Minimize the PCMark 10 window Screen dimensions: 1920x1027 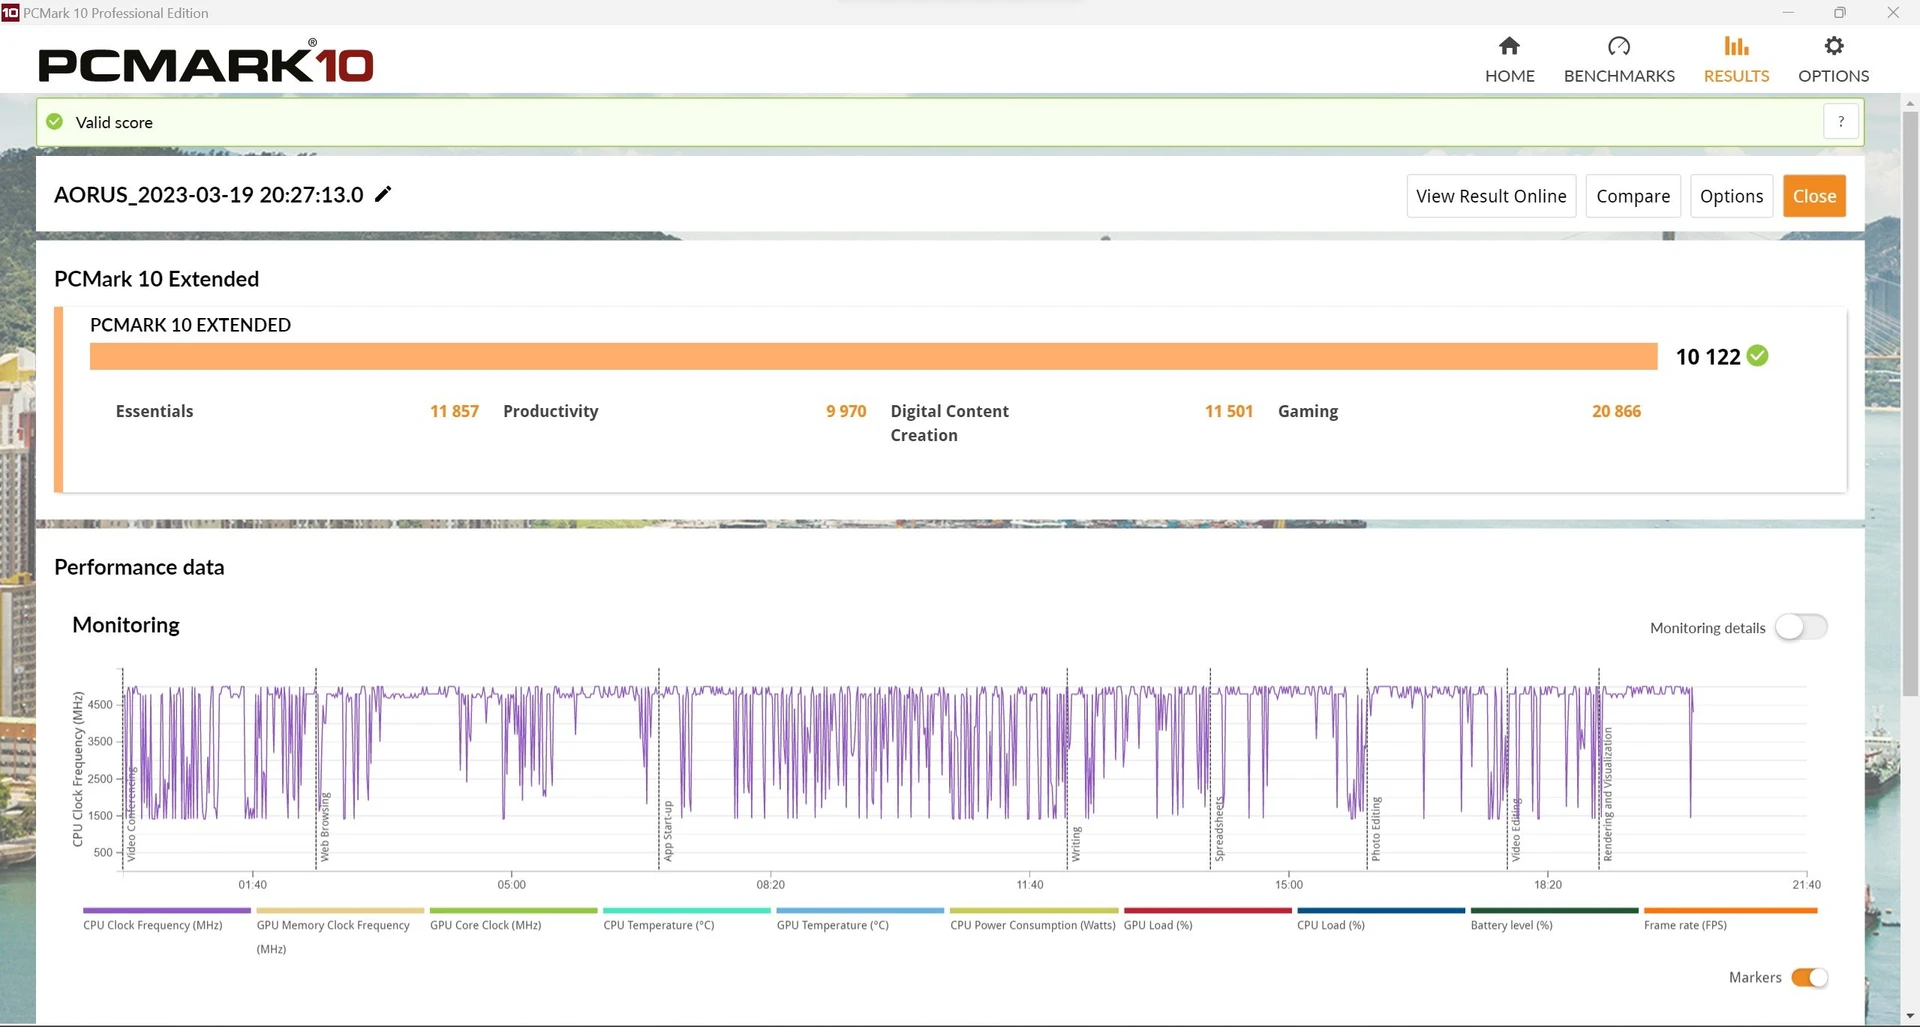click(1788, 12)
